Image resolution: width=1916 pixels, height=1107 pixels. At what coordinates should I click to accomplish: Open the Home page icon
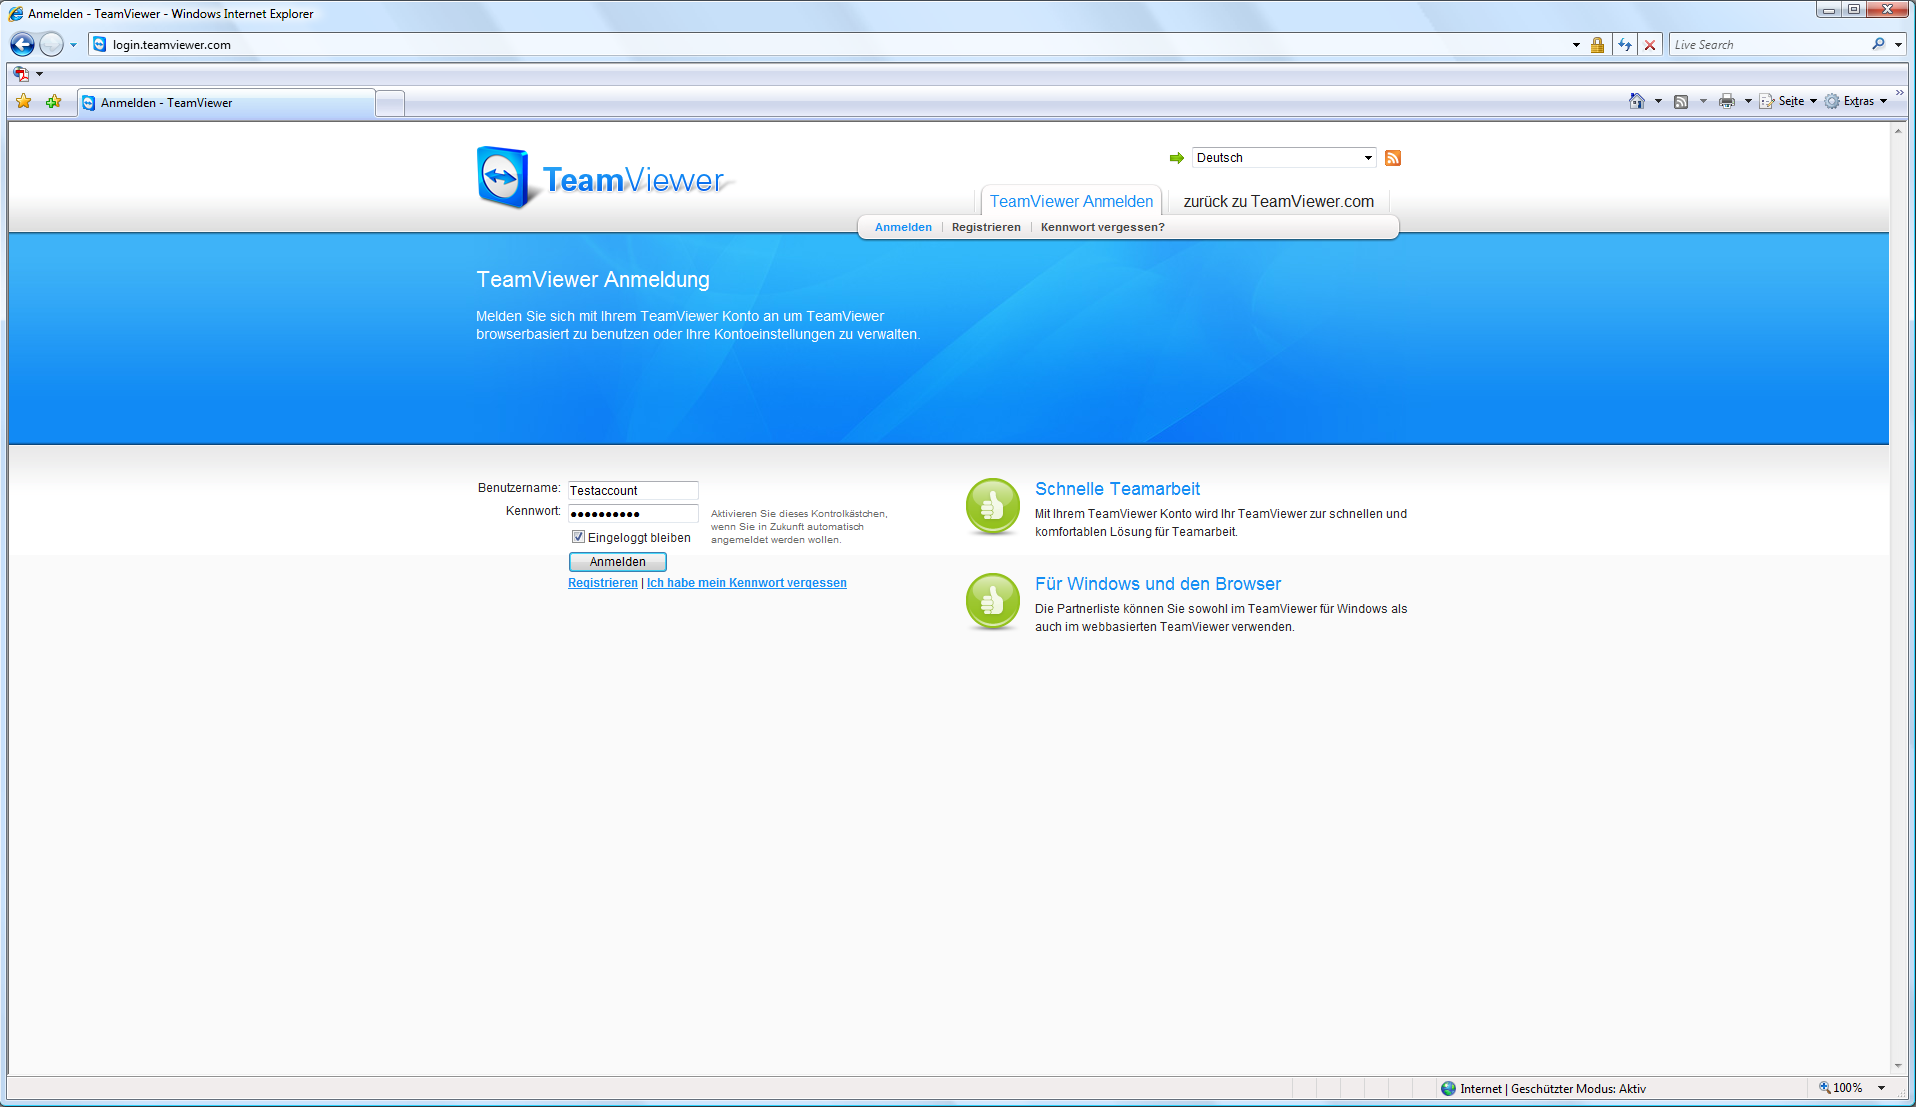[1637, 101]
